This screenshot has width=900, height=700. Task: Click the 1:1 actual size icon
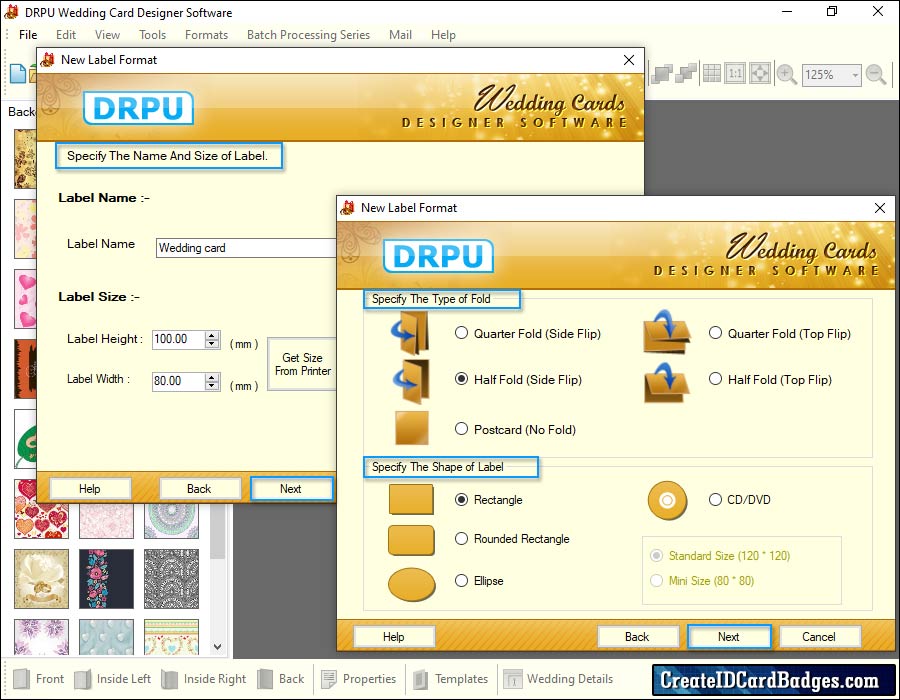click(x=735, y=73)
